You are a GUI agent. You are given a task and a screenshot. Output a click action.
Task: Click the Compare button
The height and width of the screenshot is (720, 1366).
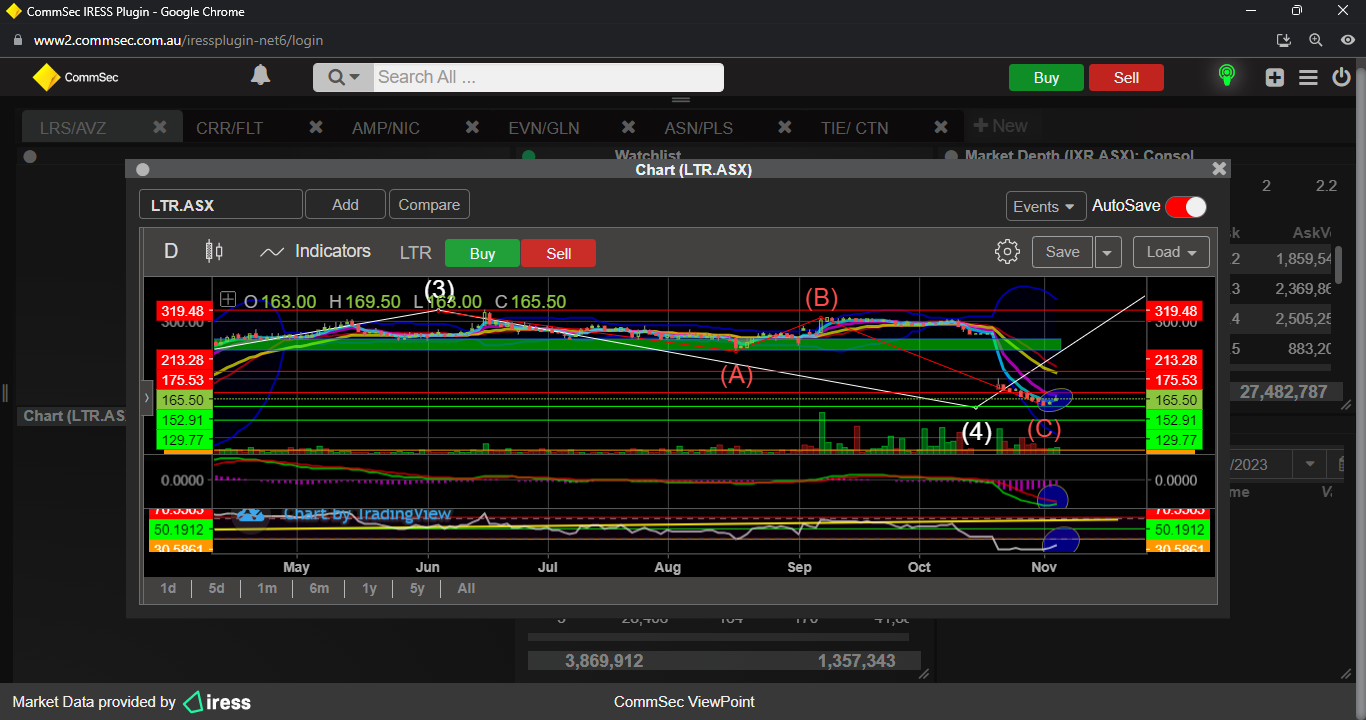tap(429, 204)
